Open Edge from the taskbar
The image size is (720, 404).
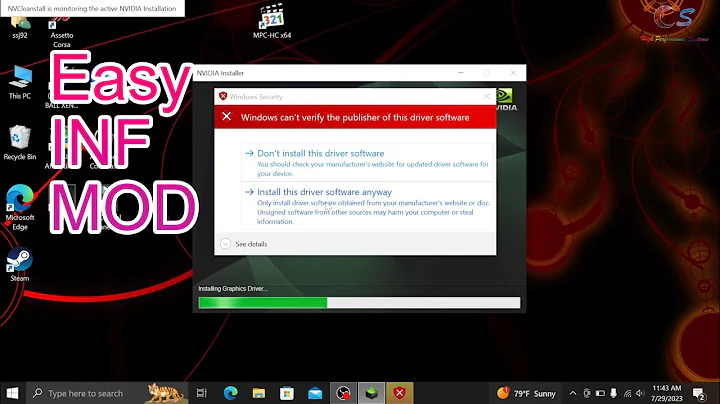(231, 393)
